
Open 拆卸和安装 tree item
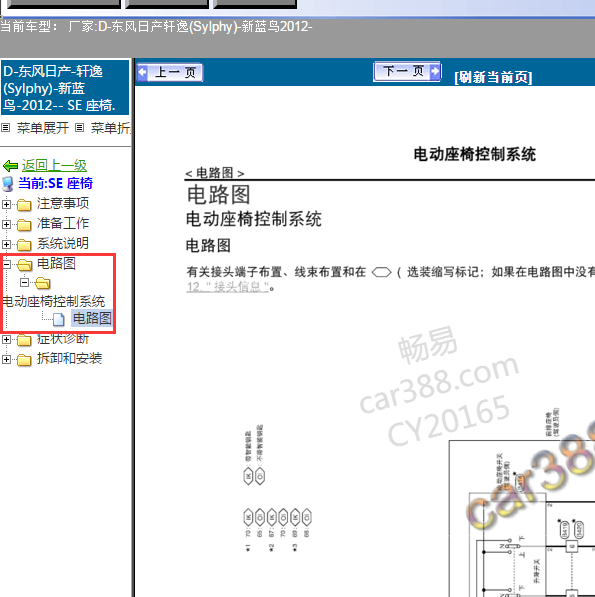(69, 358)
